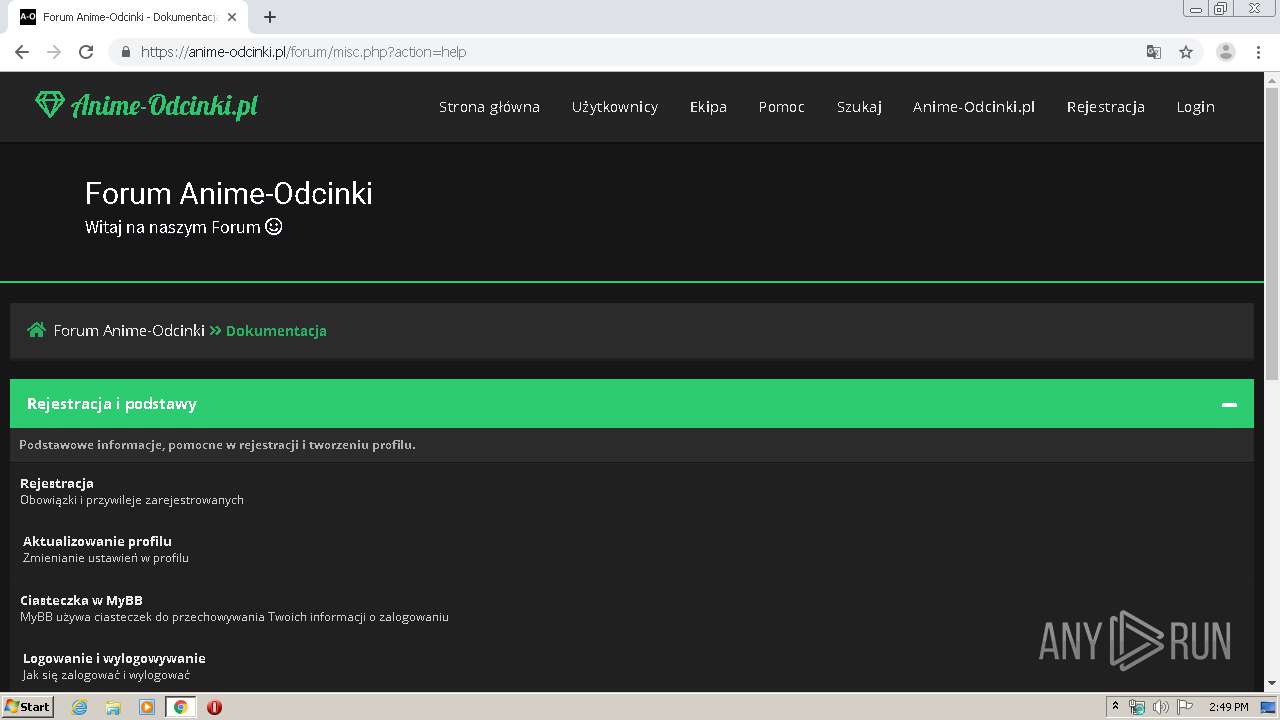Click the red Opera taskbar icon

click(214, 707)
